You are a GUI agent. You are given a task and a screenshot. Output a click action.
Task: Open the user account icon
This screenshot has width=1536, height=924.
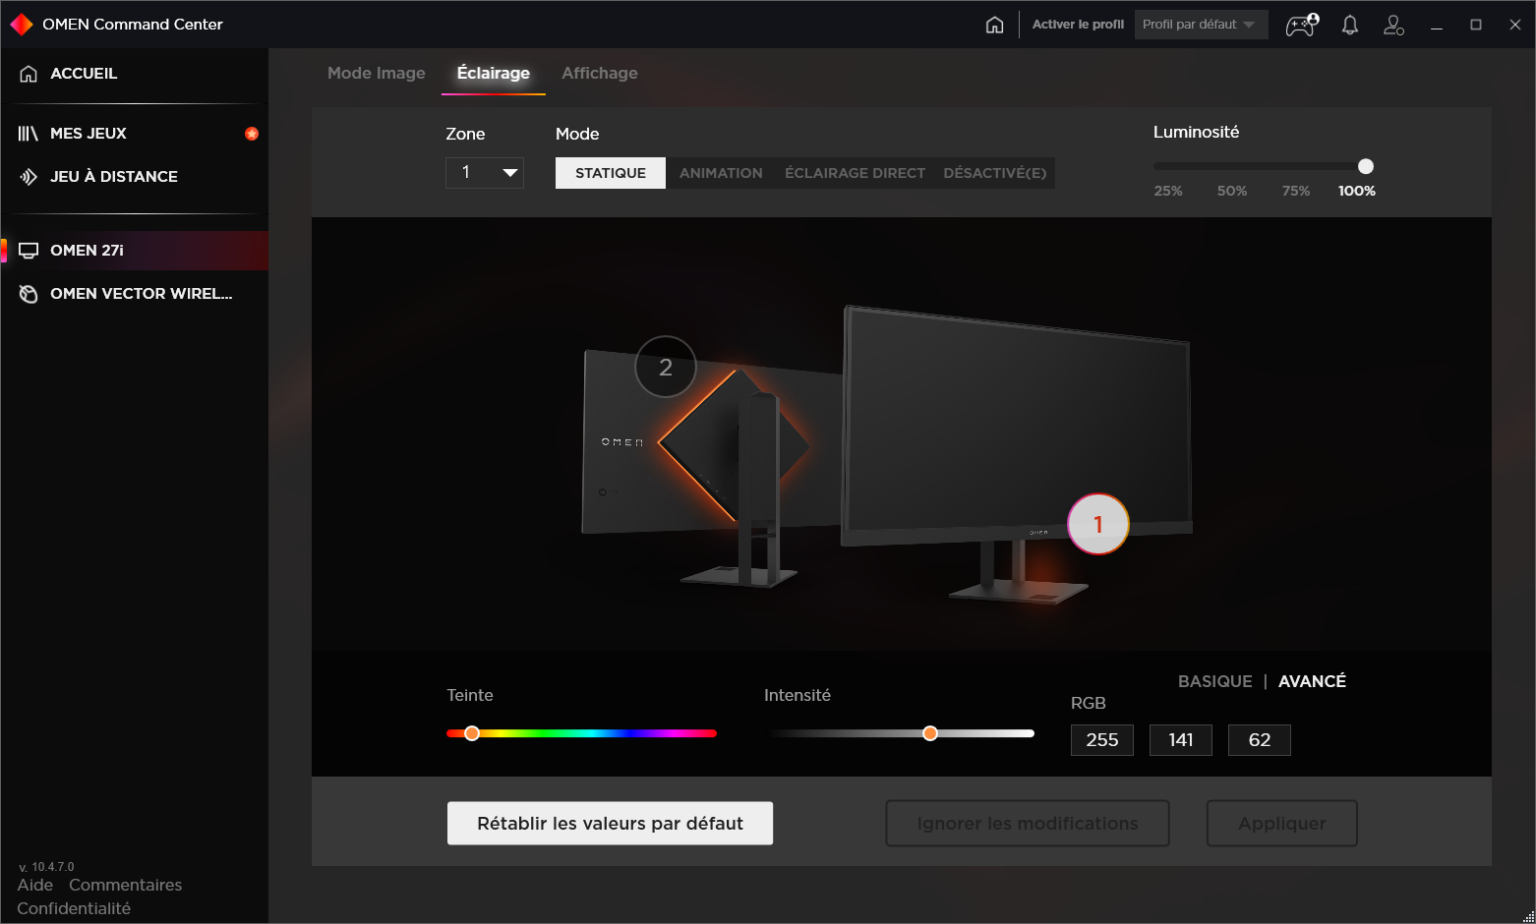coord(1394,25)
